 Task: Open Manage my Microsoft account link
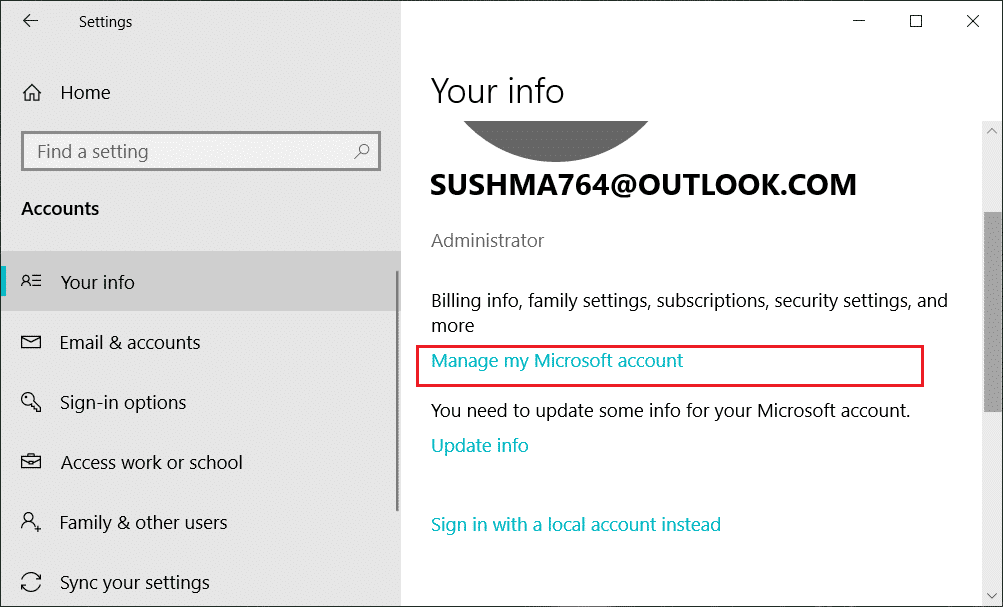(x=557, y=361)
